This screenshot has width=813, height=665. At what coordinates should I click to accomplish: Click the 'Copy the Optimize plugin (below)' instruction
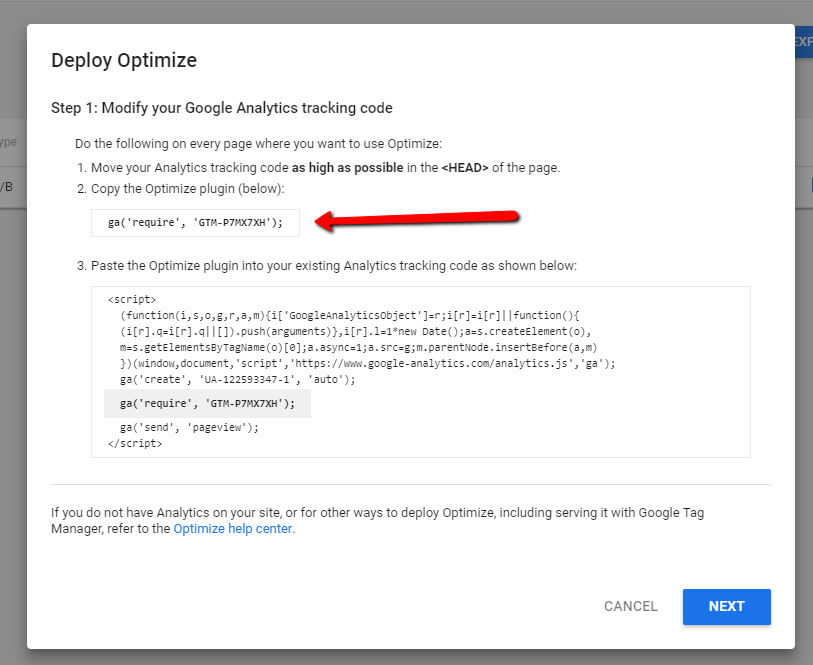click(188, 189)
